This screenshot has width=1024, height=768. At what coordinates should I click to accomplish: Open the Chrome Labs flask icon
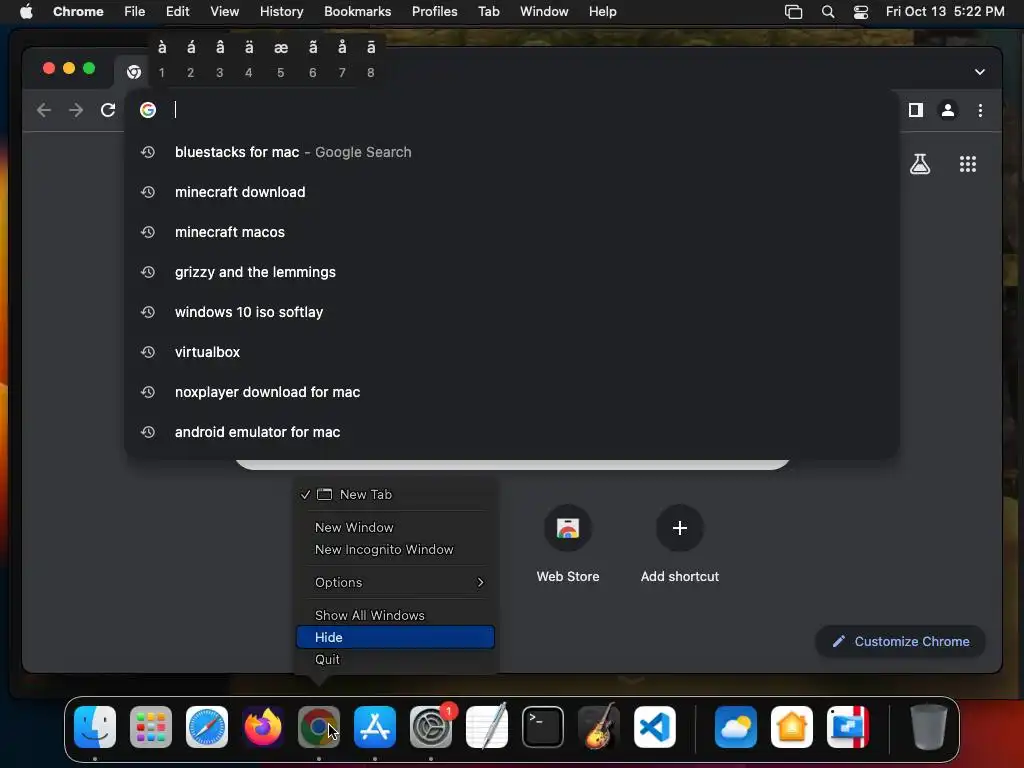pyautogui.click(x=920, y=164)
